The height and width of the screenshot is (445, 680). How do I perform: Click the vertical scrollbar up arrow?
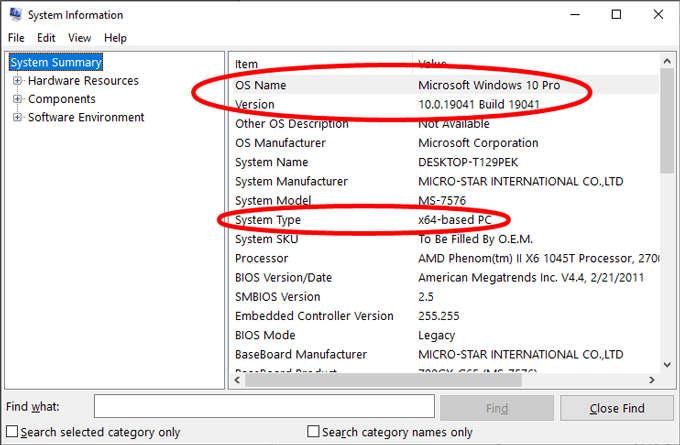(667, 62)
